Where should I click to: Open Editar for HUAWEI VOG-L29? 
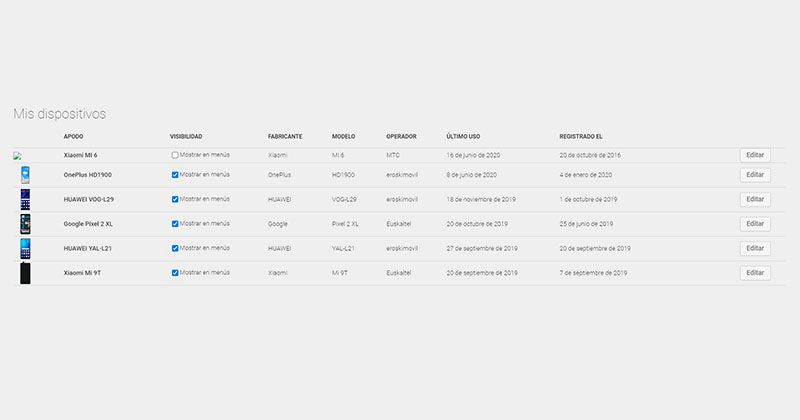(755, 200)
